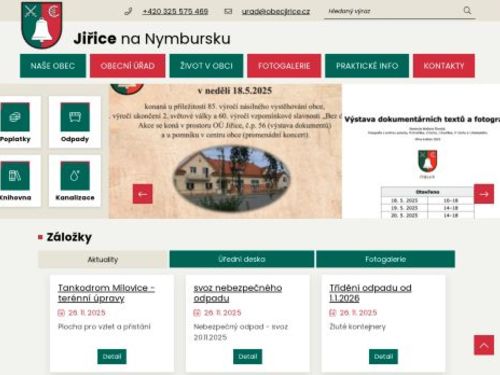500x375 pixels.
Task: Go to next slide with right arrow
Action: point(484,194)
